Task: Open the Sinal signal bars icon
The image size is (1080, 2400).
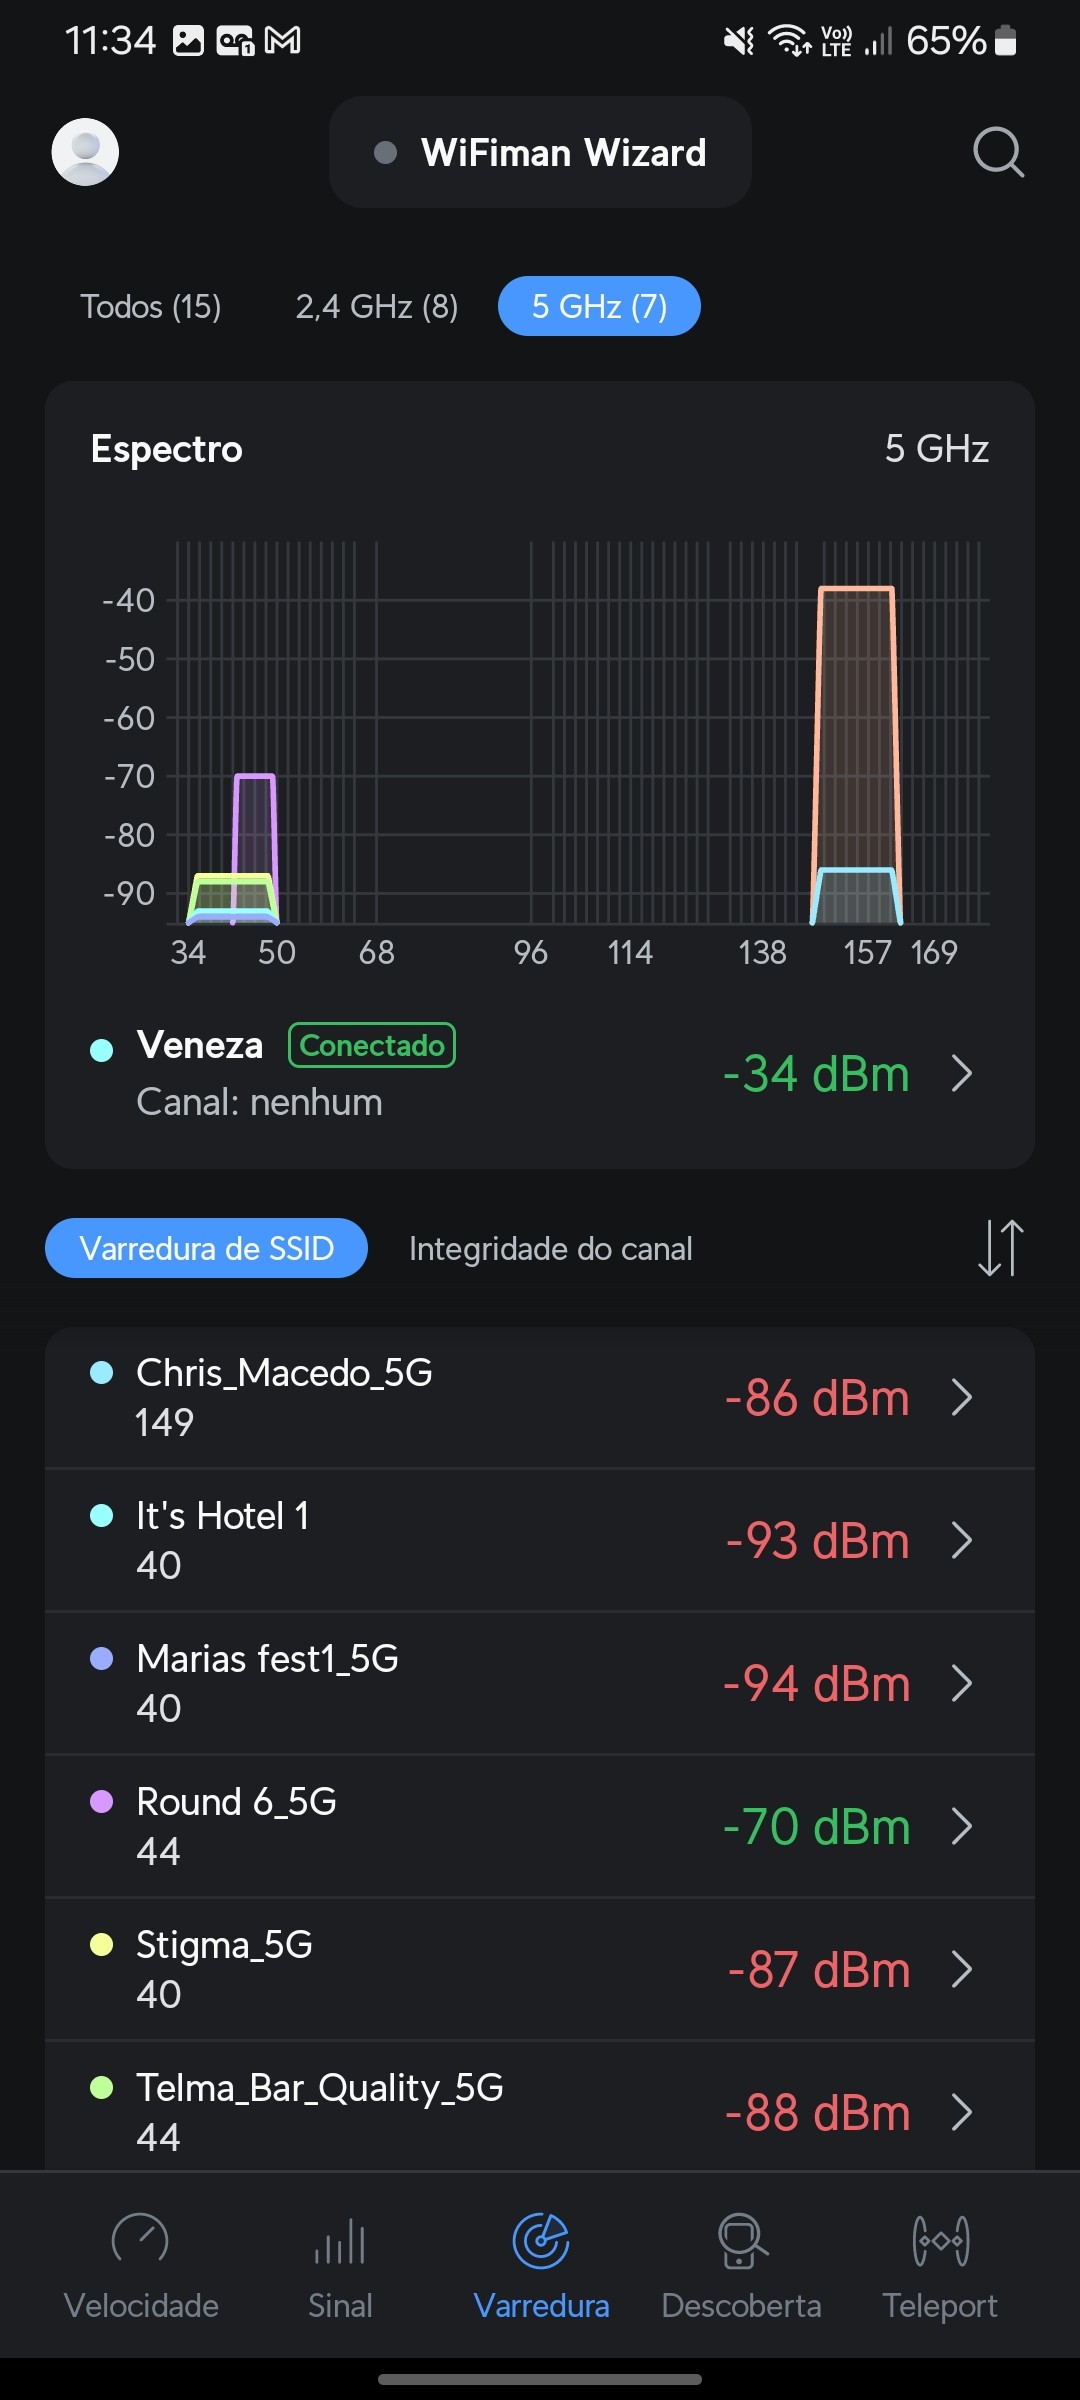Action: click(x=340, y=2240)
